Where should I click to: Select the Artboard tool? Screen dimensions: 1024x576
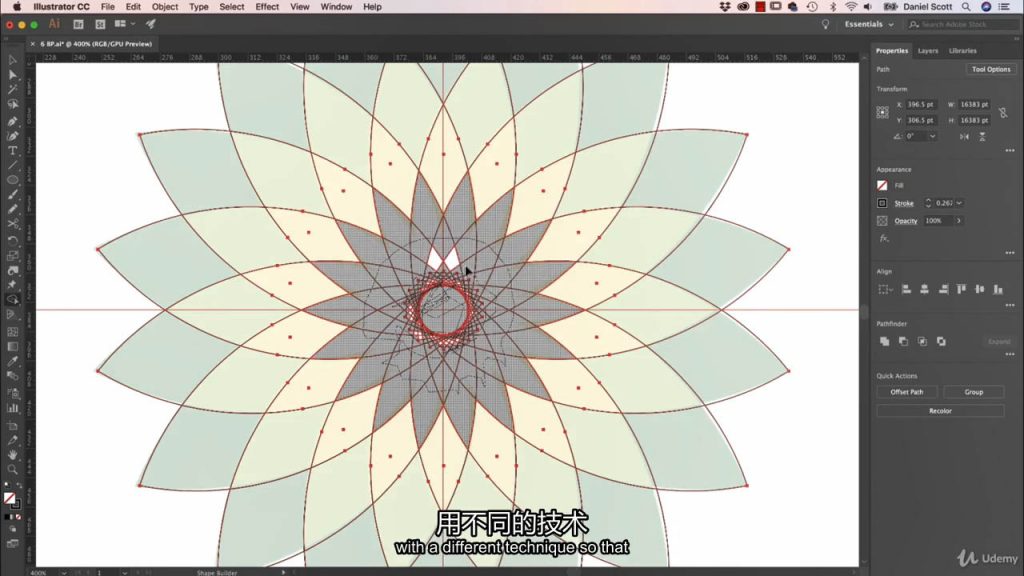(12, 425)
